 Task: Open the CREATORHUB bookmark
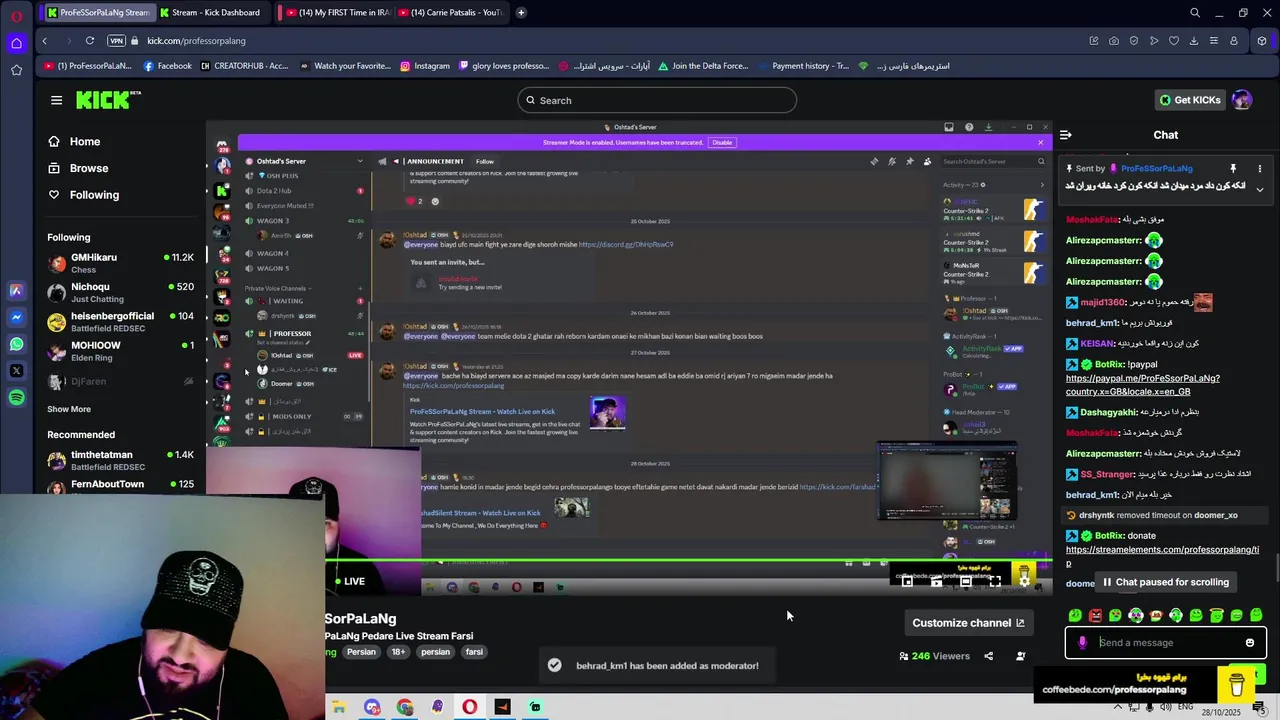(245, 66)
